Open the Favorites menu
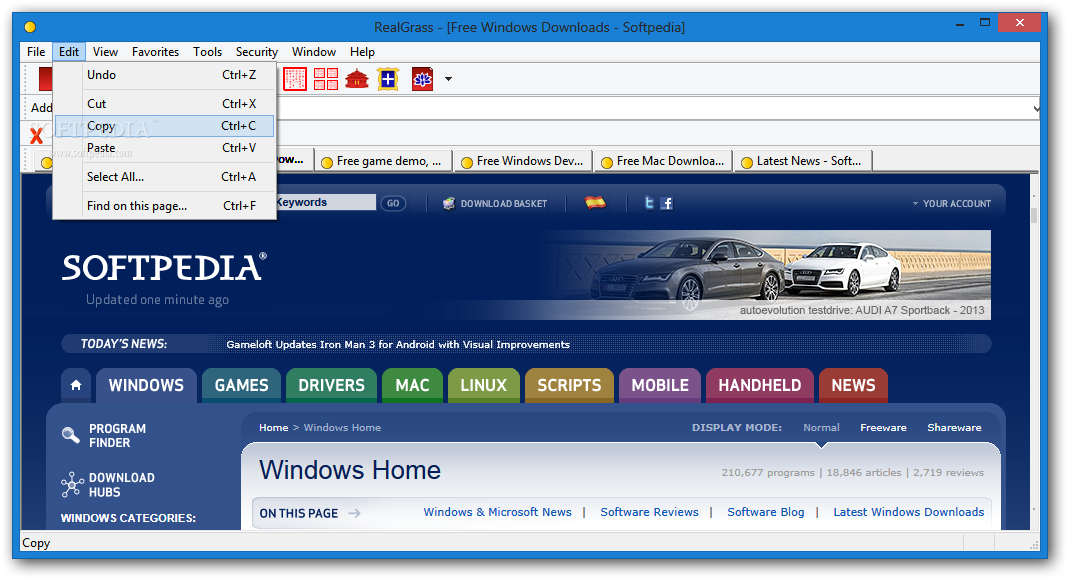Screen dimensions: 1068x579 (x=155, y=52)
